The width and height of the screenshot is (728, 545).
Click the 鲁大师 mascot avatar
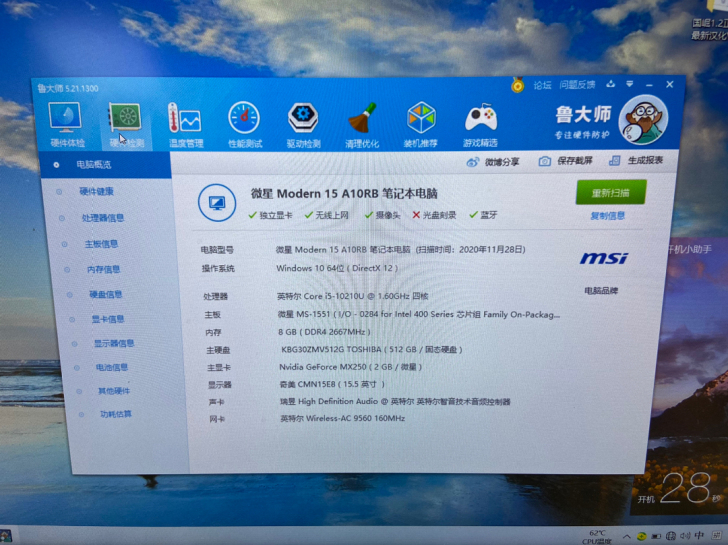643,119
